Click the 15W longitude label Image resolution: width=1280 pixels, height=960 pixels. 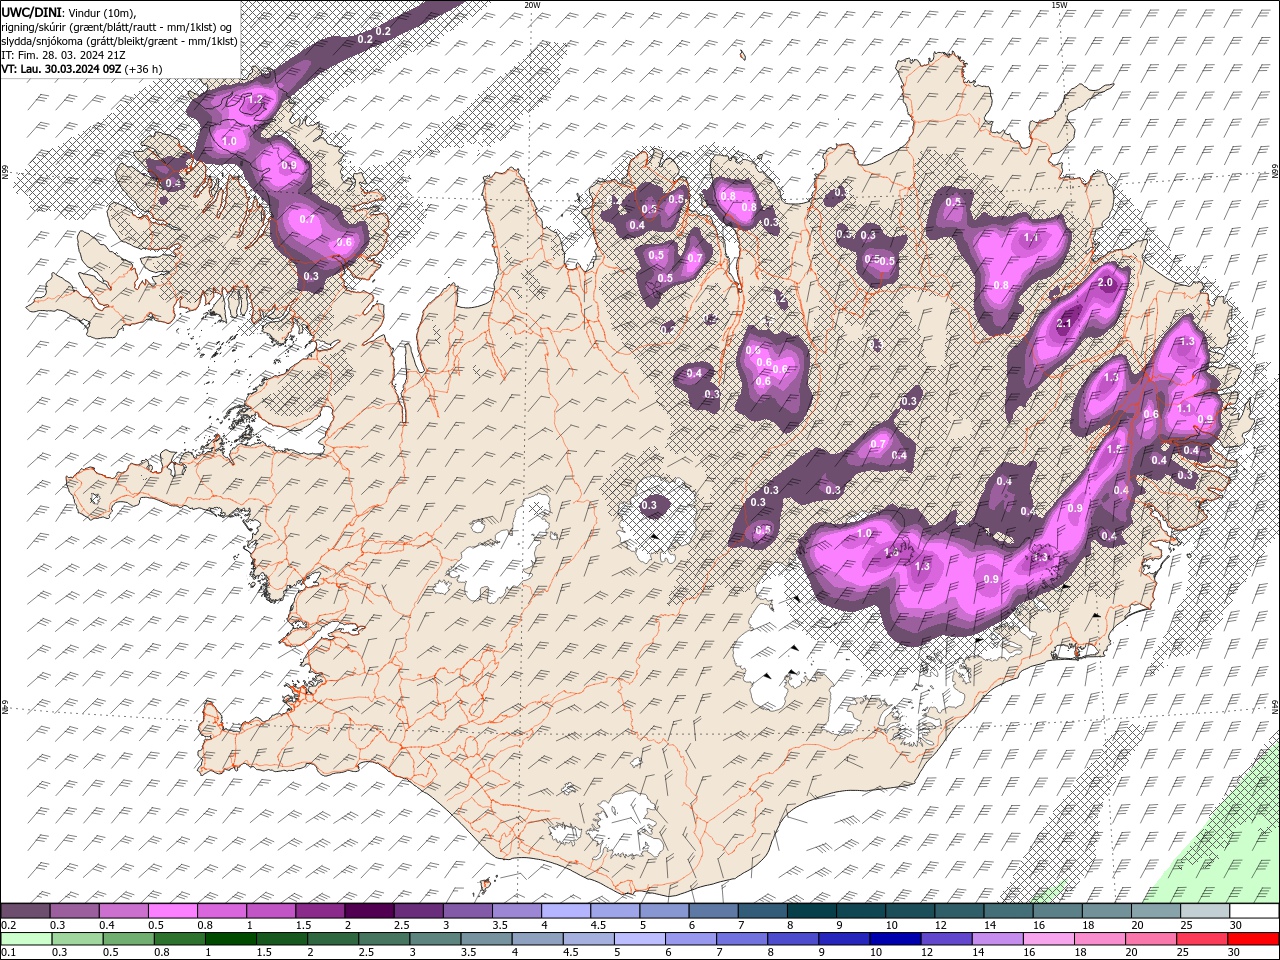pyautogui.click(x=1060, y=4)
